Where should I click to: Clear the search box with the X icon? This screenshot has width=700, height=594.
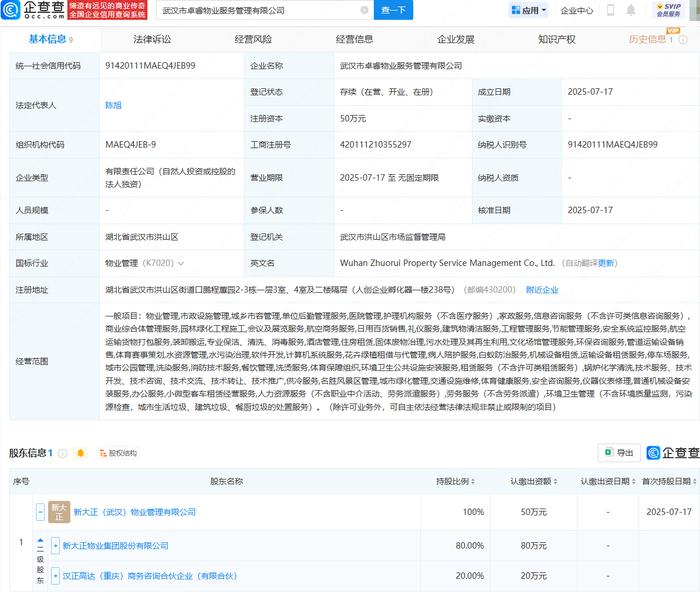(x=364, y=10)
